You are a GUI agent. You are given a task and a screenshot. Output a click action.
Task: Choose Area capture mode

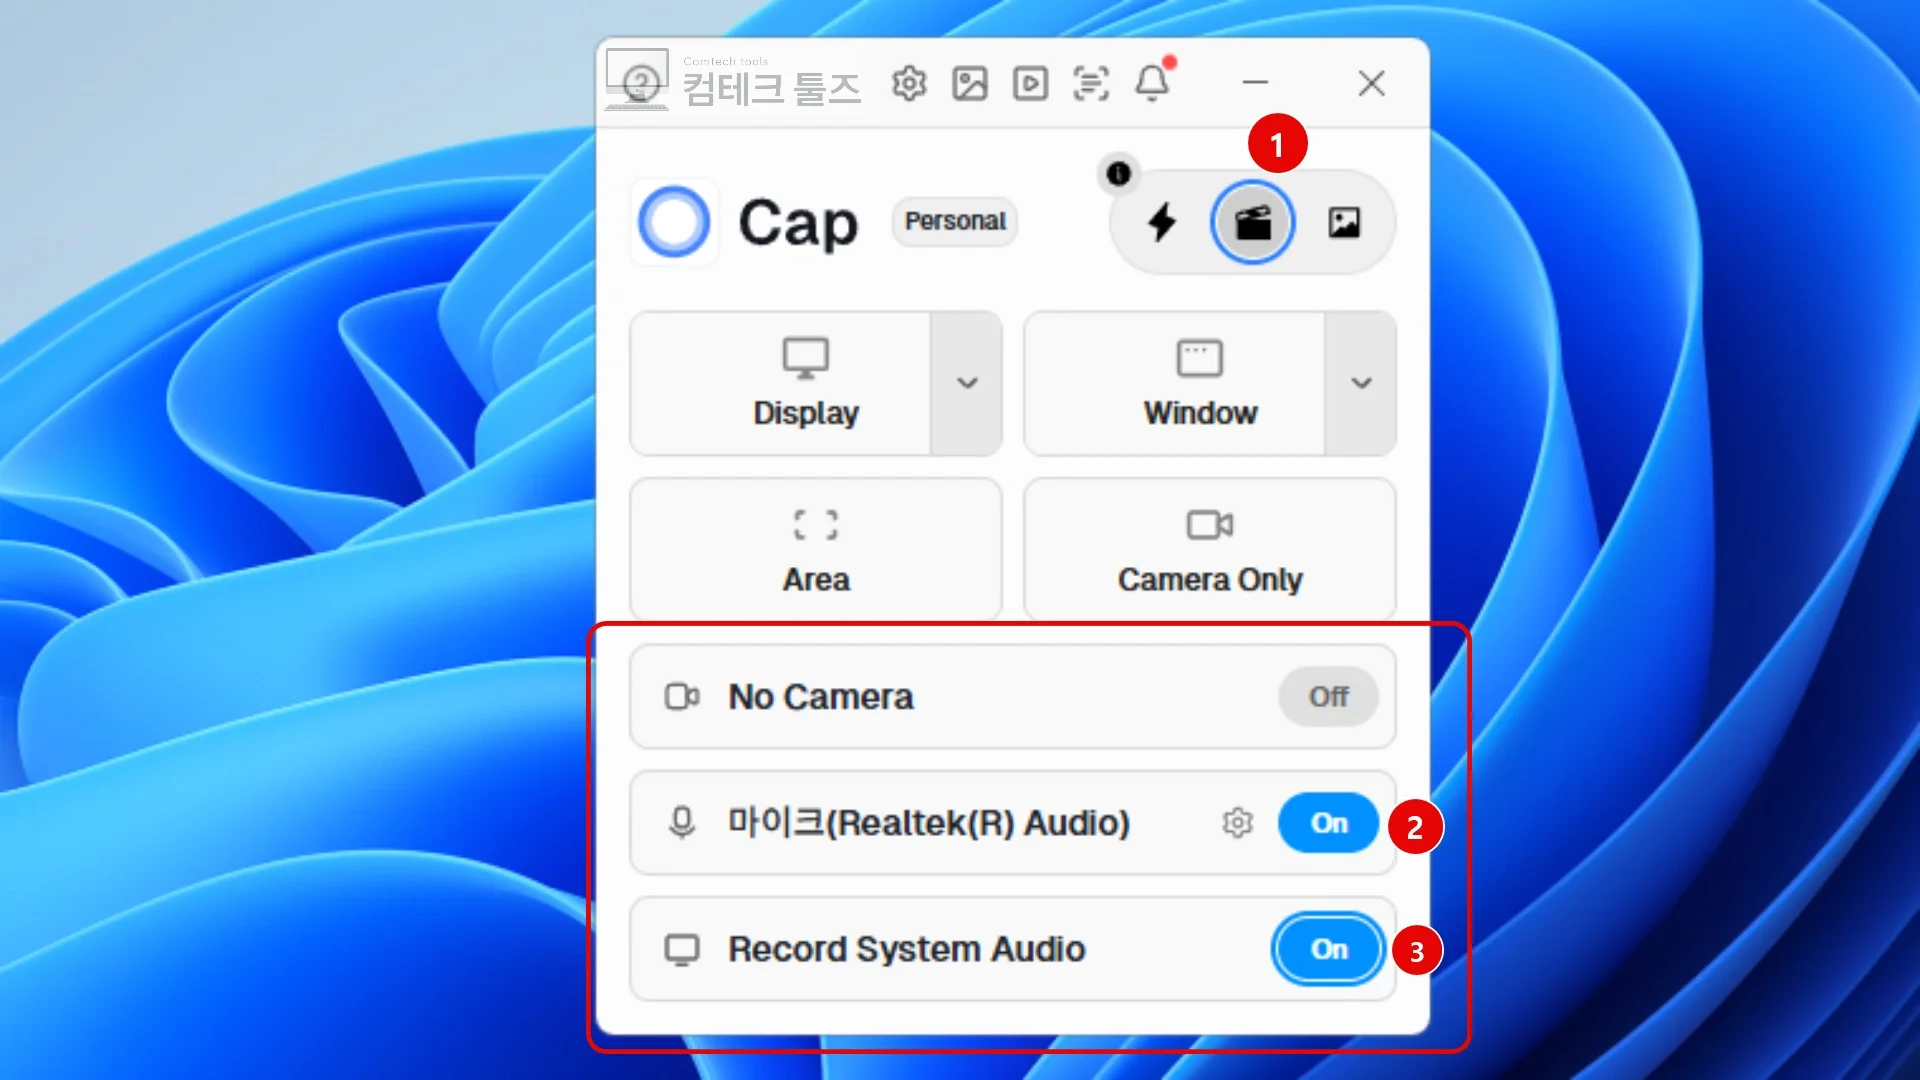pos(816,549)
